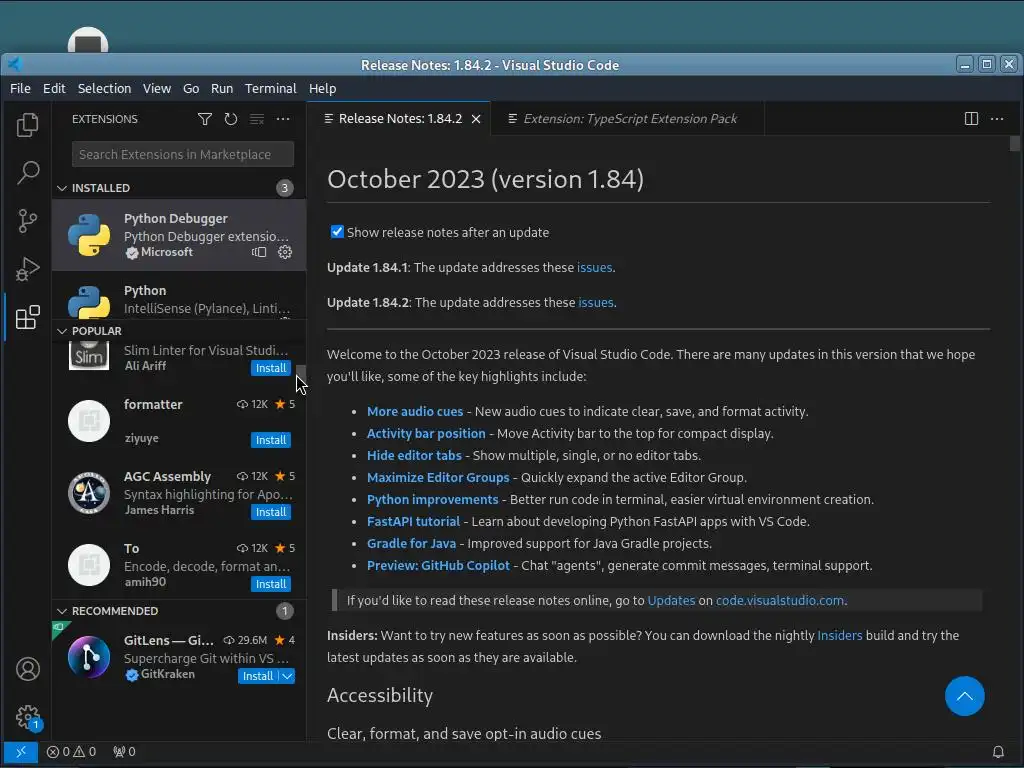Clear extensions search results icon
This screenshot has width=1024, height=768.
point(257,119)
